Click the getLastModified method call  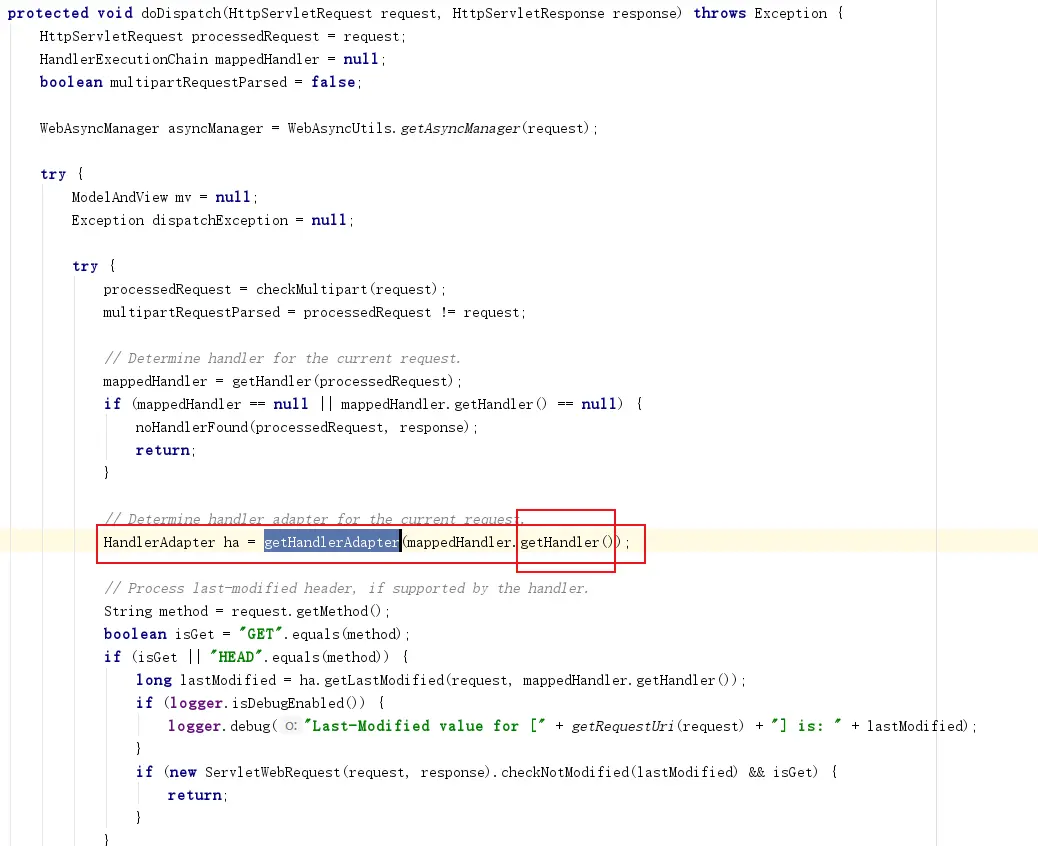[385, 680]
